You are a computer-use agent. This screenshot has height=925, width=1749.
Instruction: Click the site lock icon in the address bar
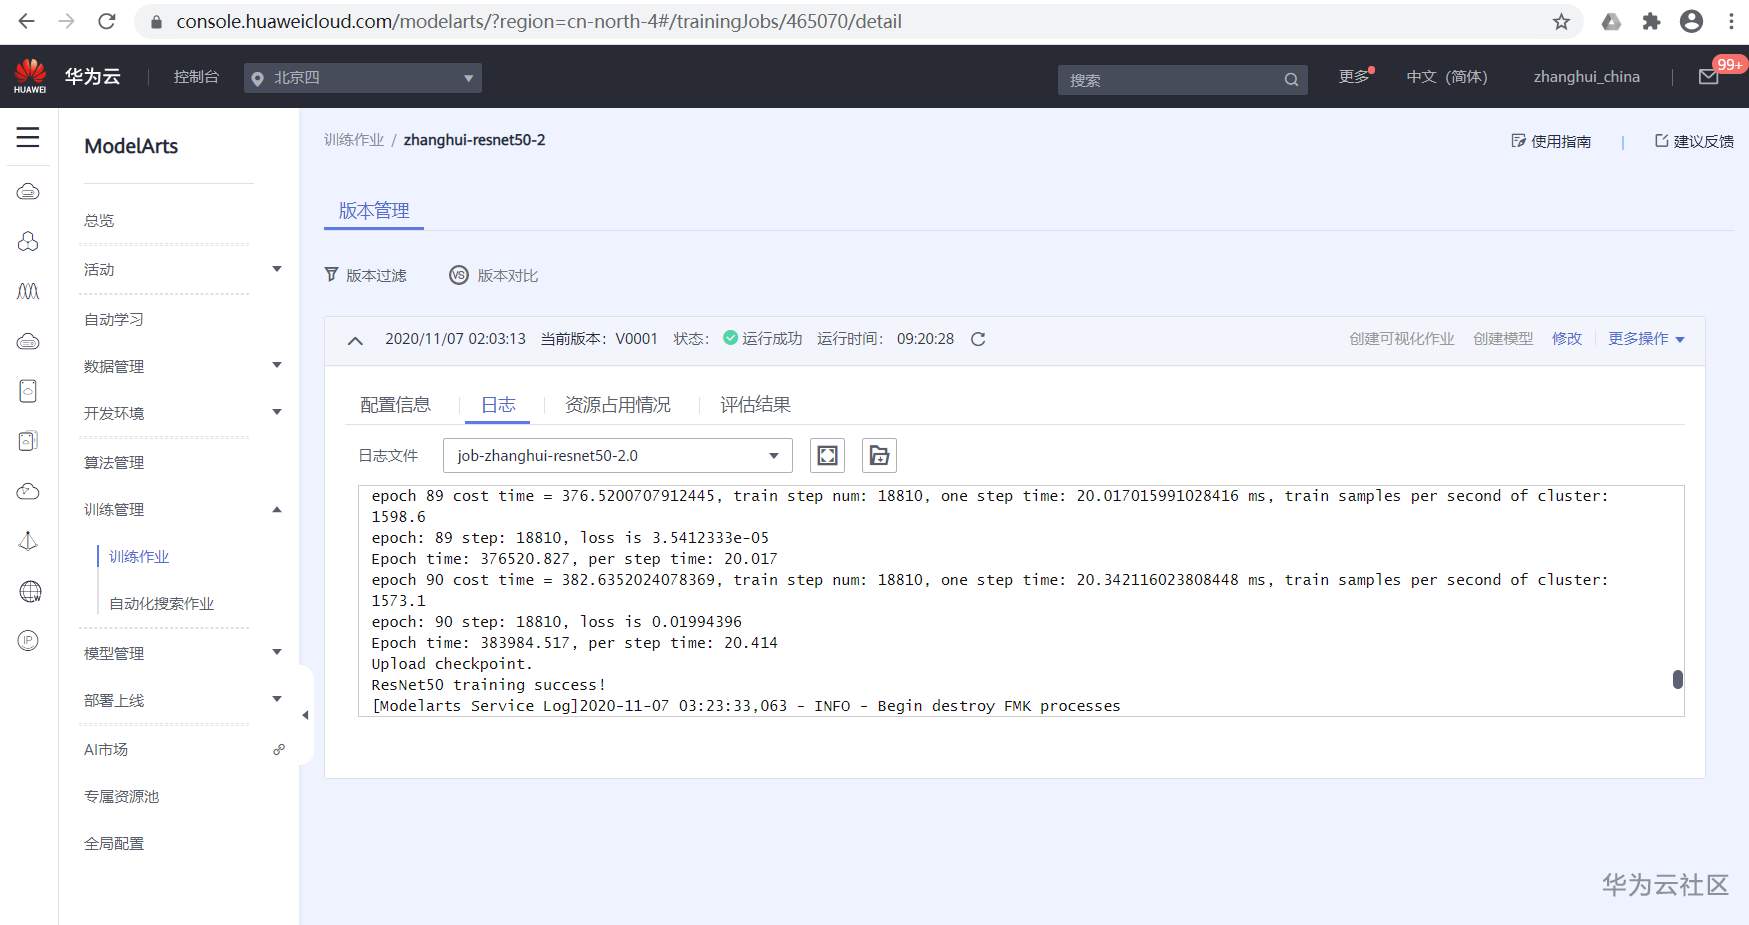pos(156,21)
